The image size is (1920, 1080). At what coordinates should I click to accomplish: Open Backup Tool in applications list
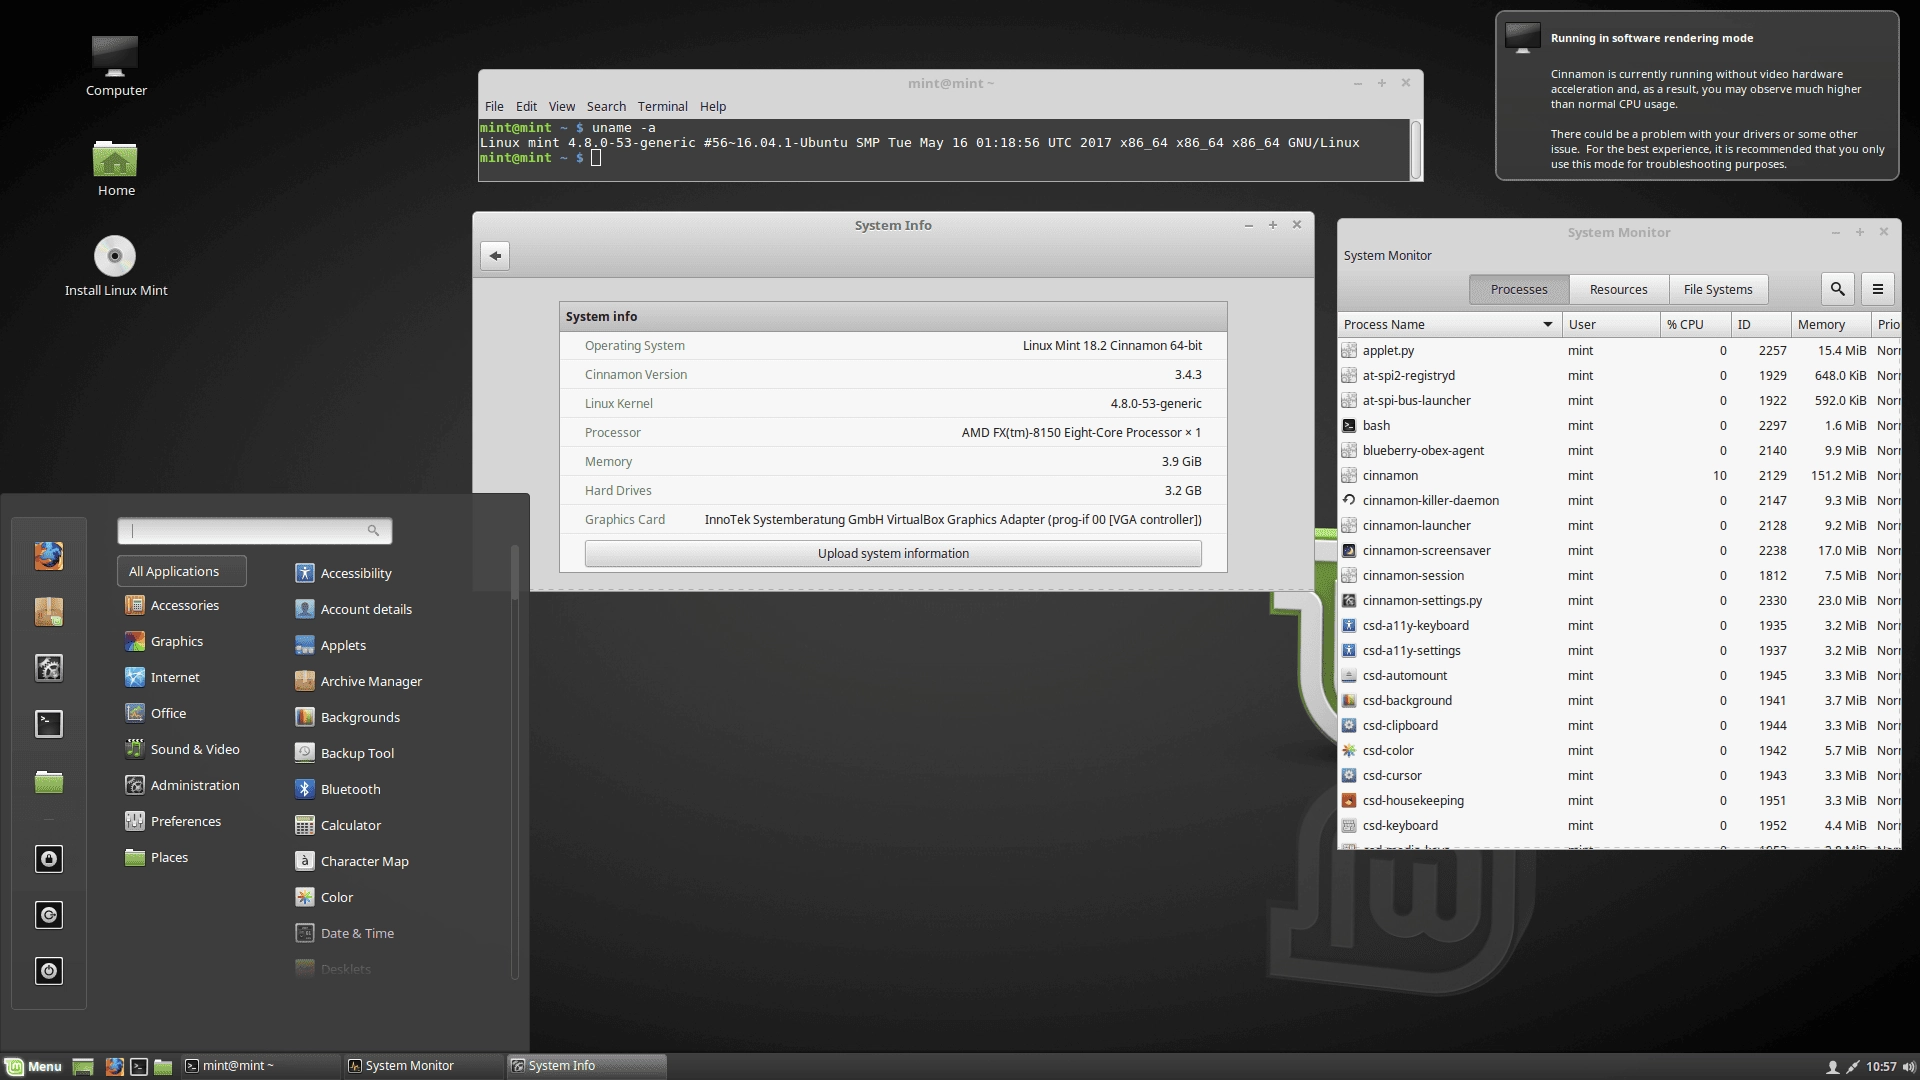(345, 753)
